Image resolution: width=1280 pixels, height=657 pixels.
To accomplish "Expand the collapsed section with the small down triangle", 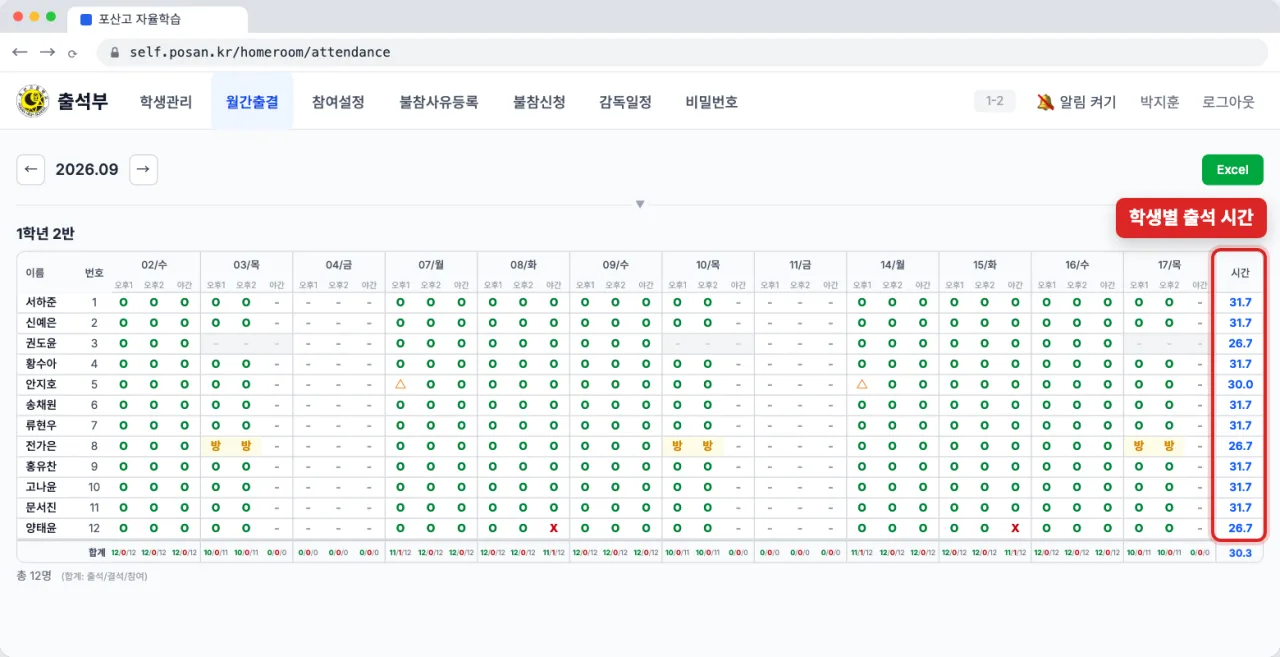I will click(x=640, y=204).
